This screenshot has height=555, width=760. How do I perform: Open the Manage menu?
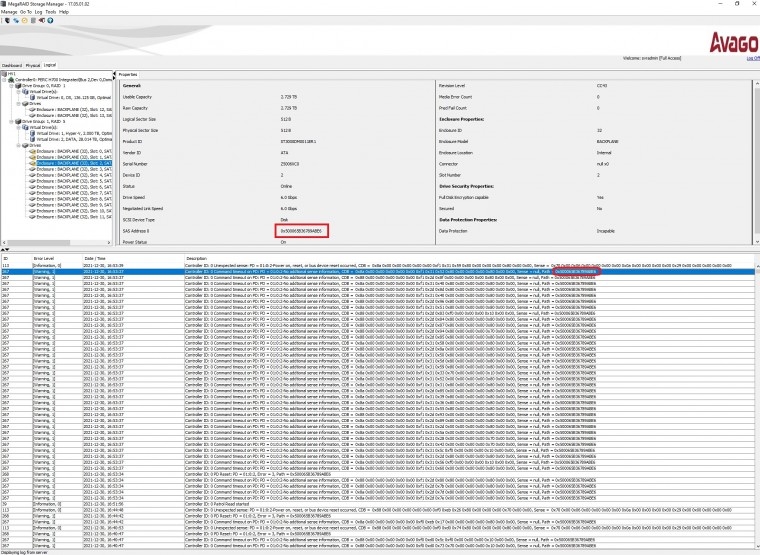9,12
